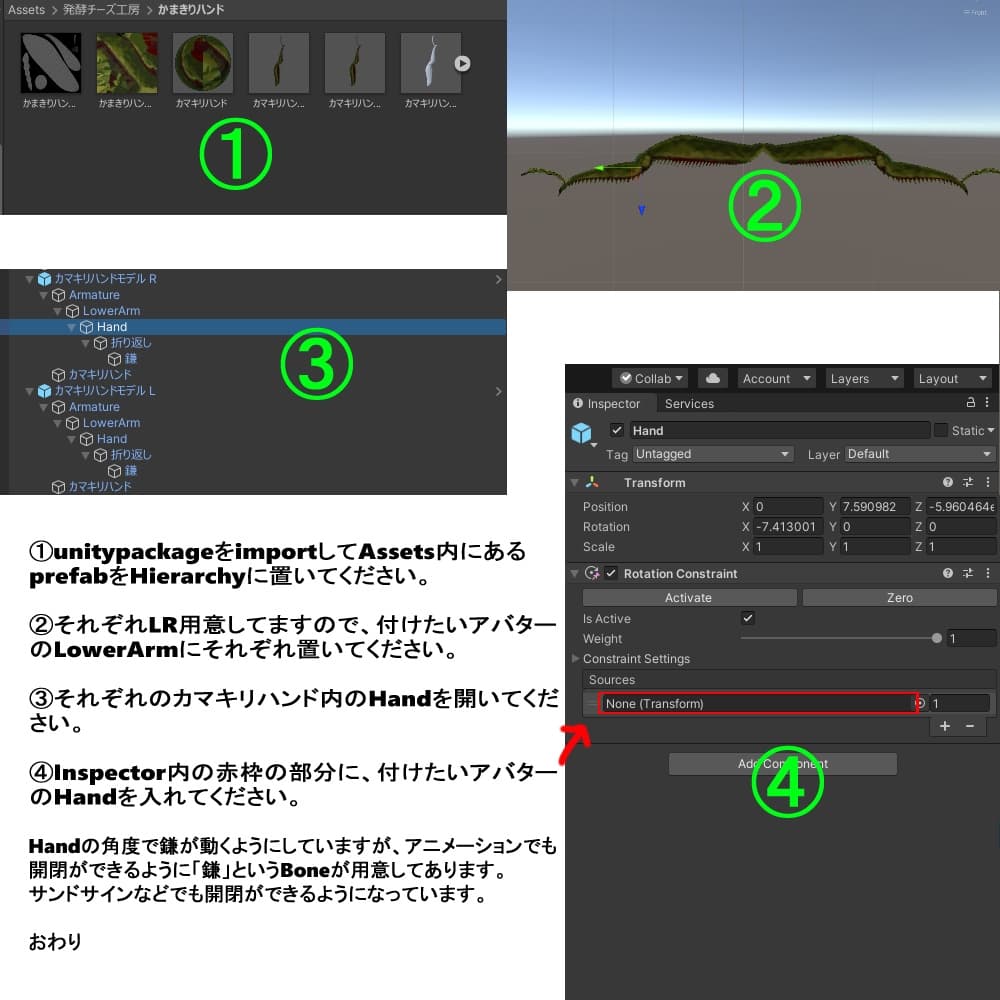Open Rotation Constraint three-dot context menu
This screenshot has width=1000, height=1000.
pos(988,574)
